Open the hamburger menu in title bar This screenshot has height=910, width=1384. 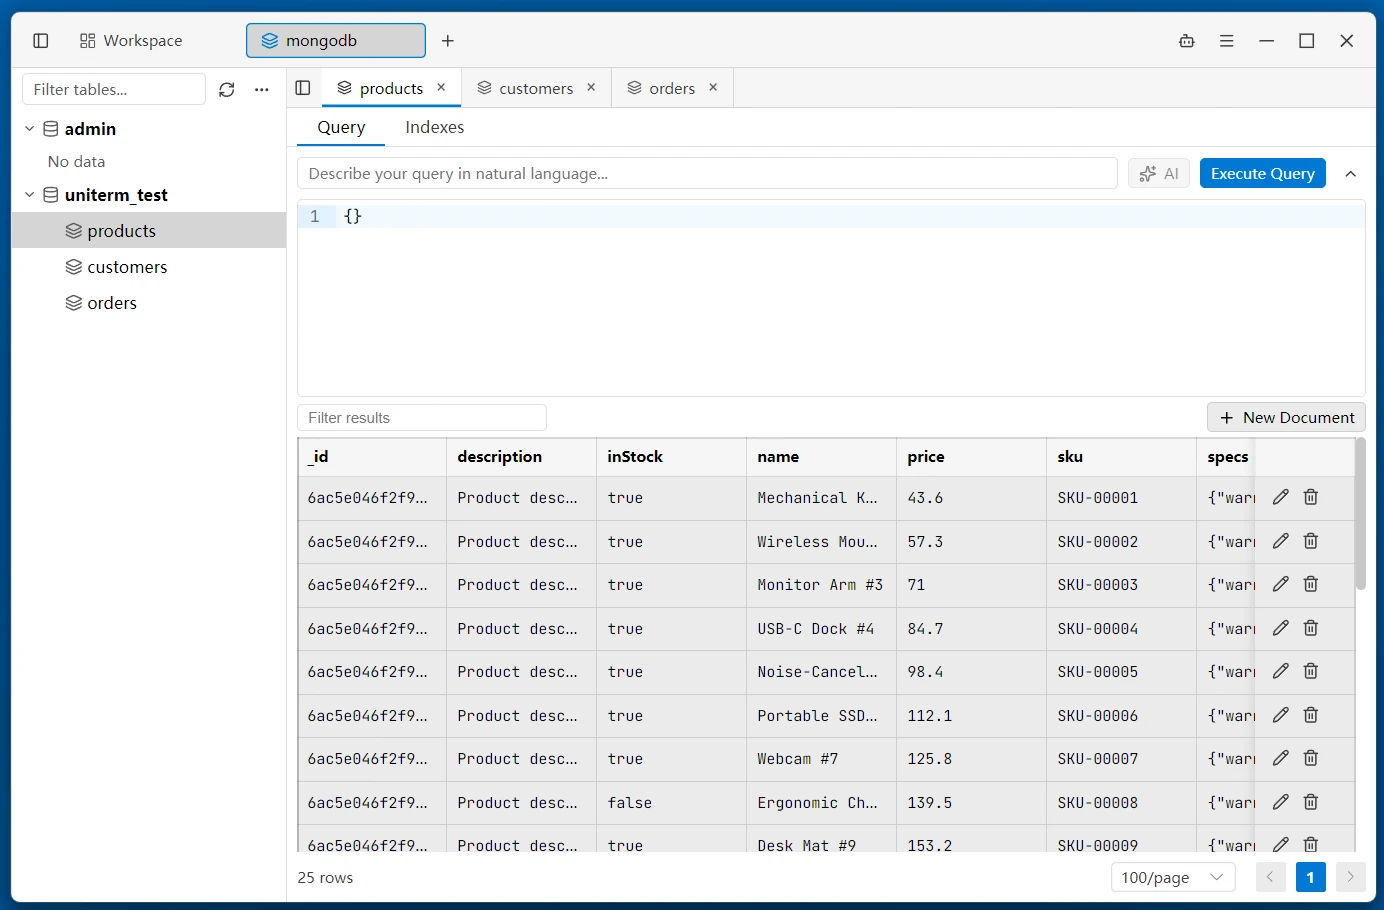pyautogui.click(x=1227, y=41)
